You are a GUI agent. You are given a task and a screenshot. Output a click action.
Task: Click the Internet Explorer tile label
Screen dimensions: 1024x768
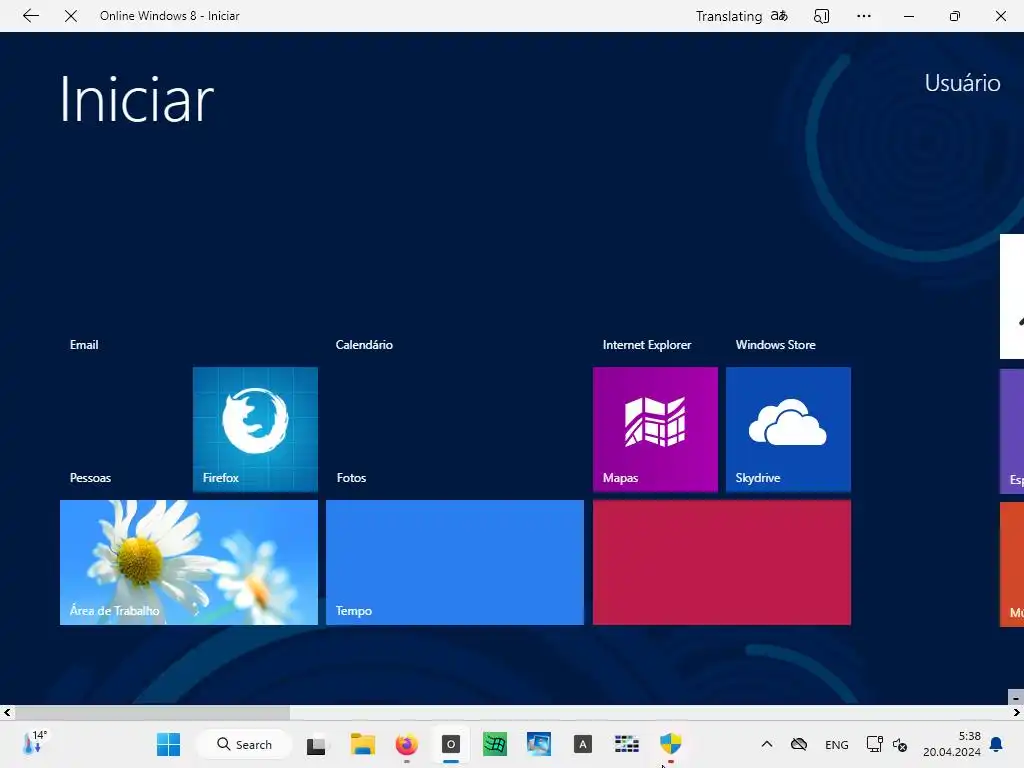[647, 345]
